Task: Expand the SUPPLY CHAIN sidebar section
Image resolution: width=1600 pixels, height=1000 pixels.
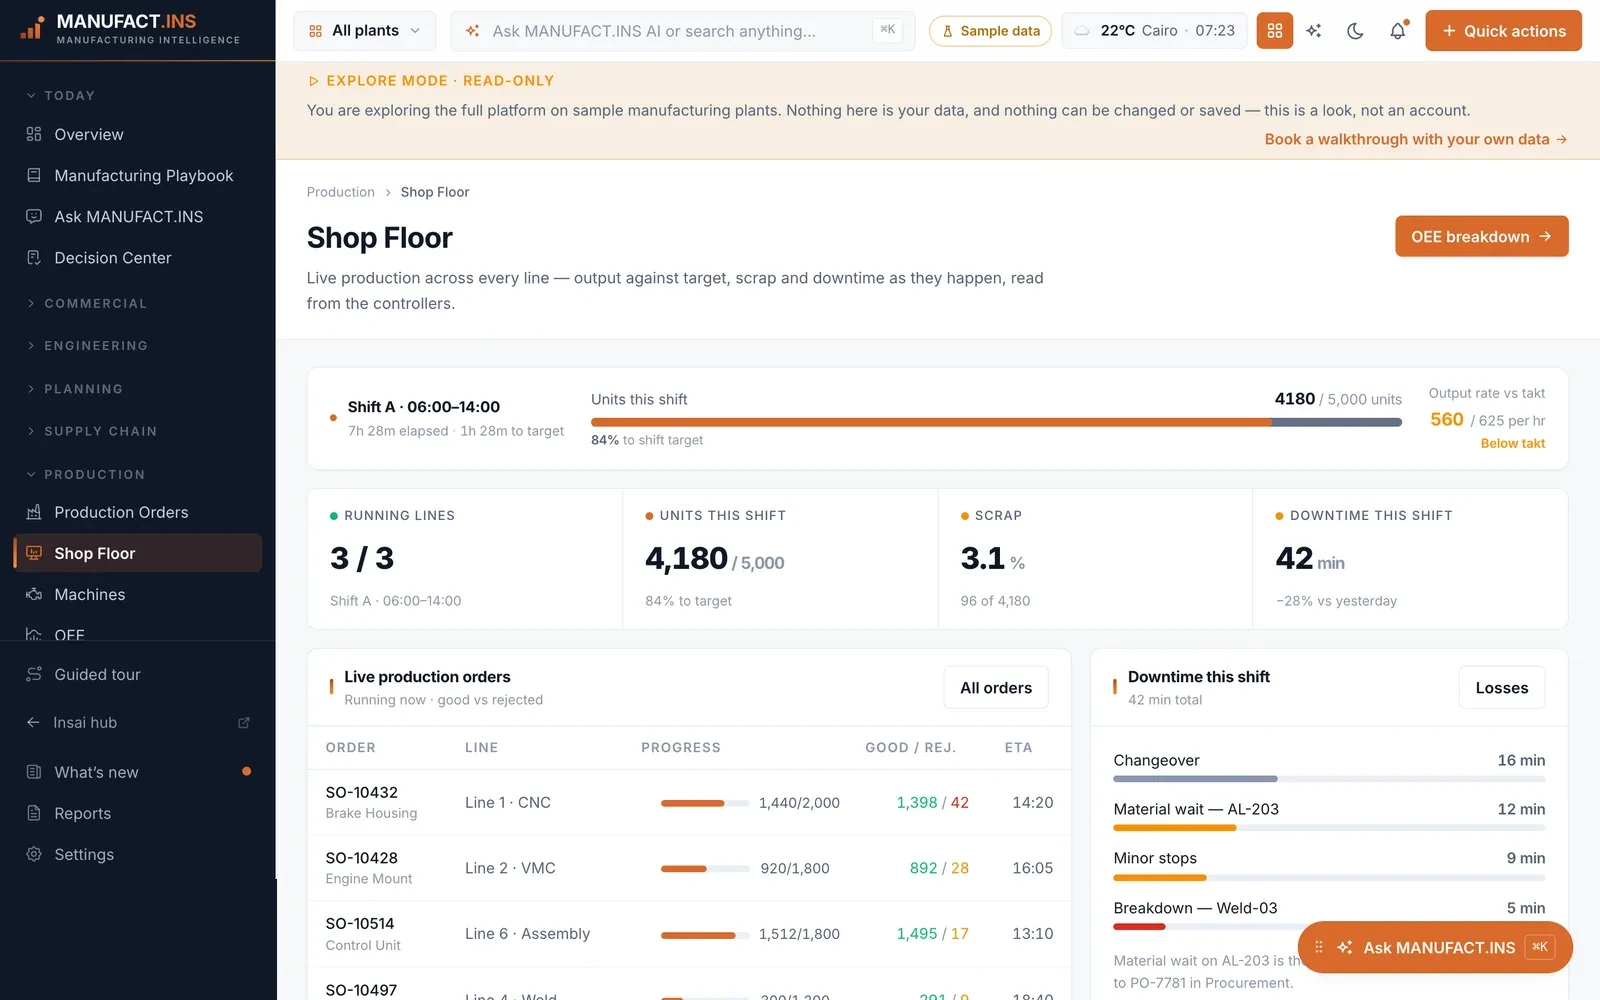Action: 92,431
